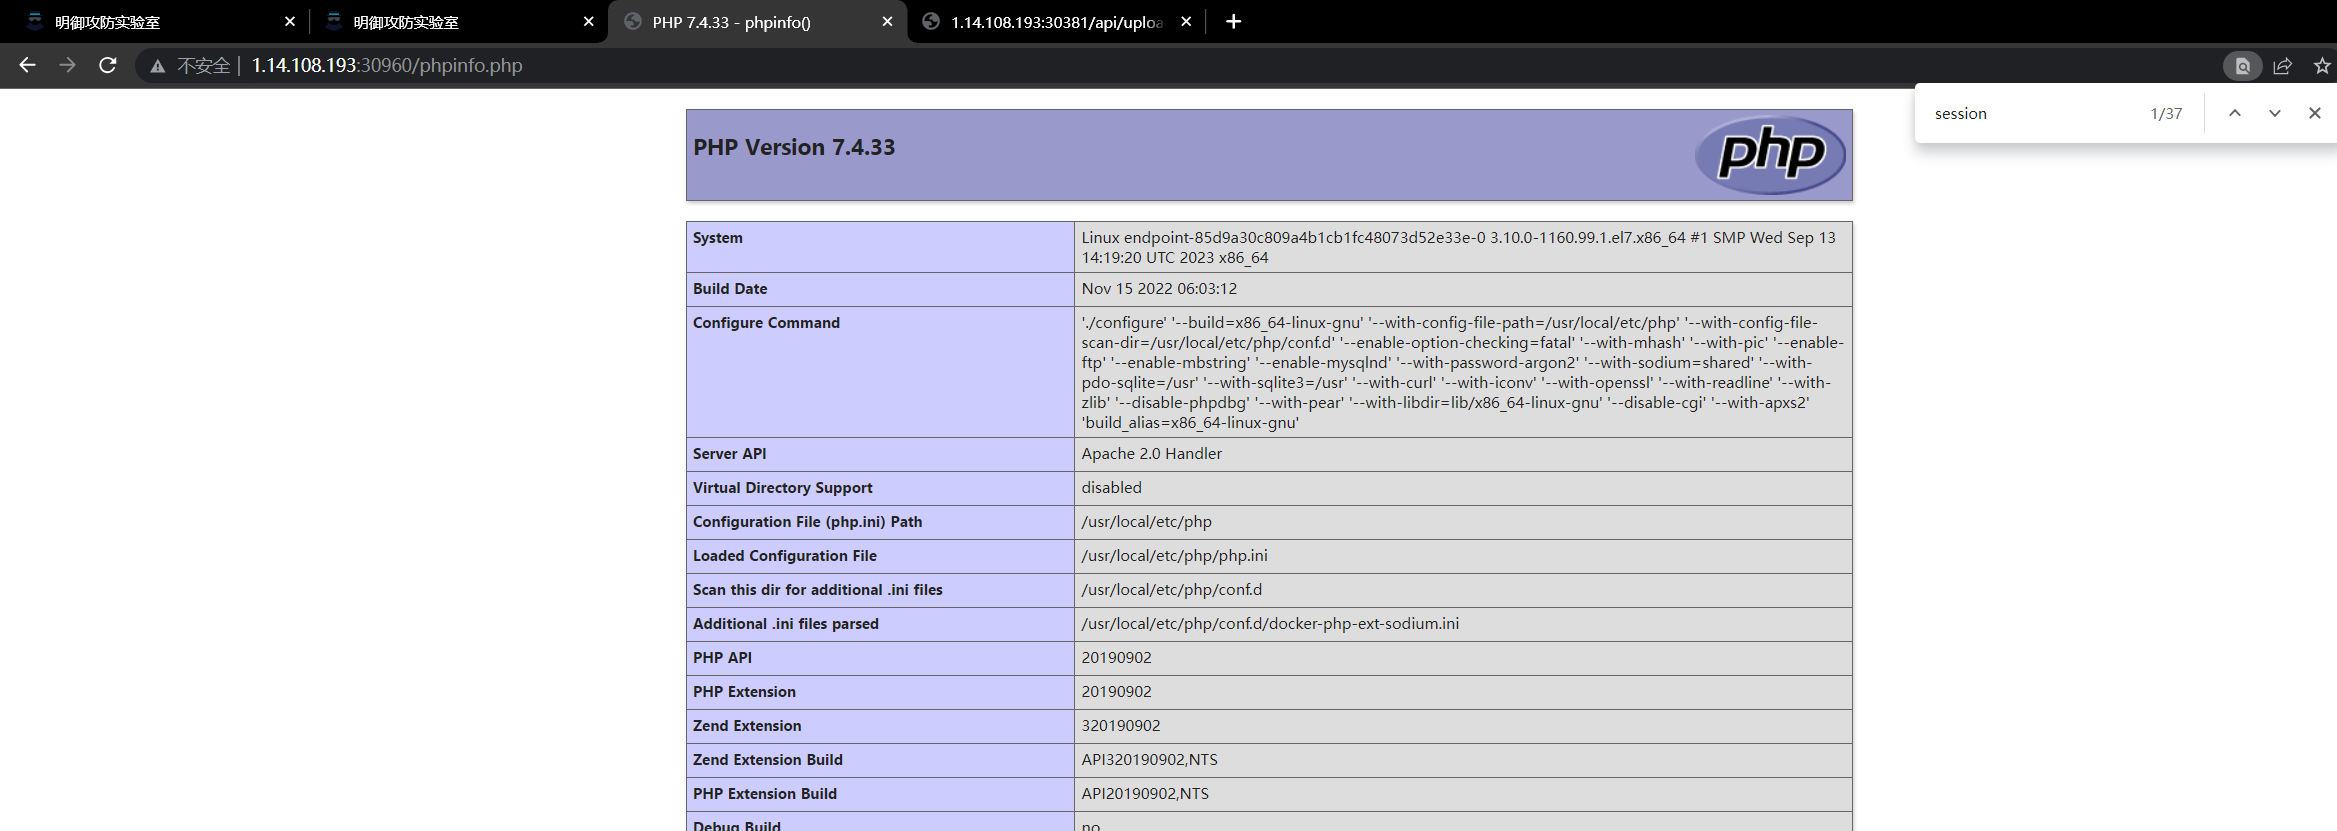Click the Linux endpoint system value
This screenshot has height=831, width=2337.
(1458, 247)
